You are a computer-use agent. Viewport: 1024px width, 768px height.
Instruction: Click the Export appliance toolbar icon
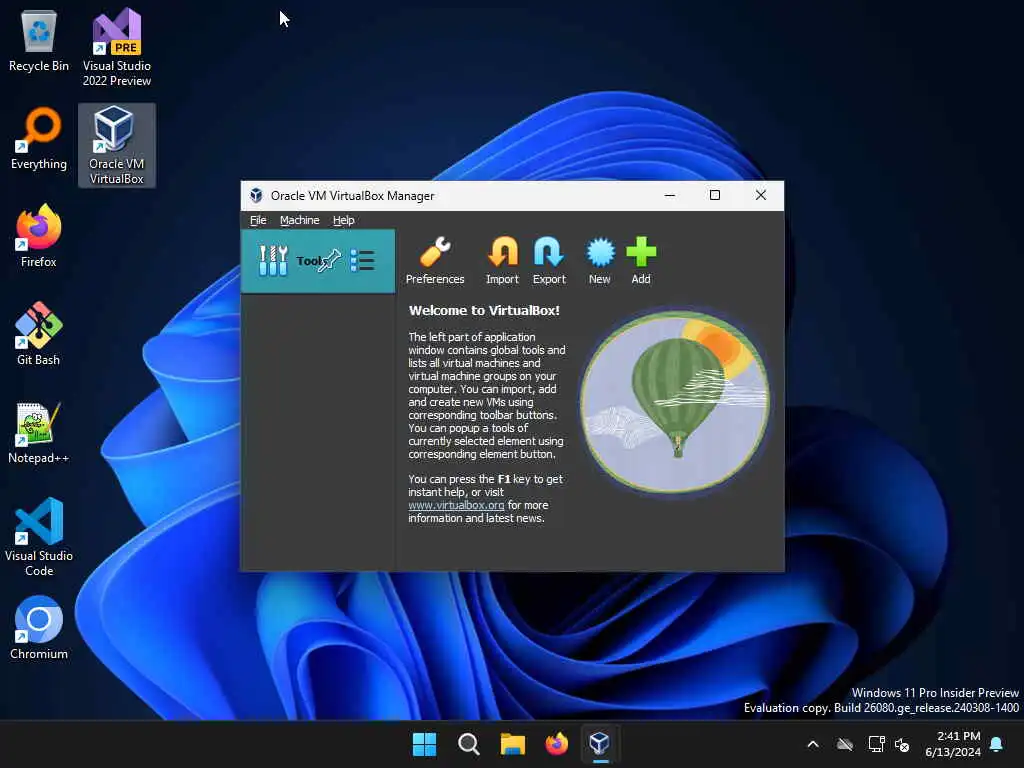(x=549, y=261)
